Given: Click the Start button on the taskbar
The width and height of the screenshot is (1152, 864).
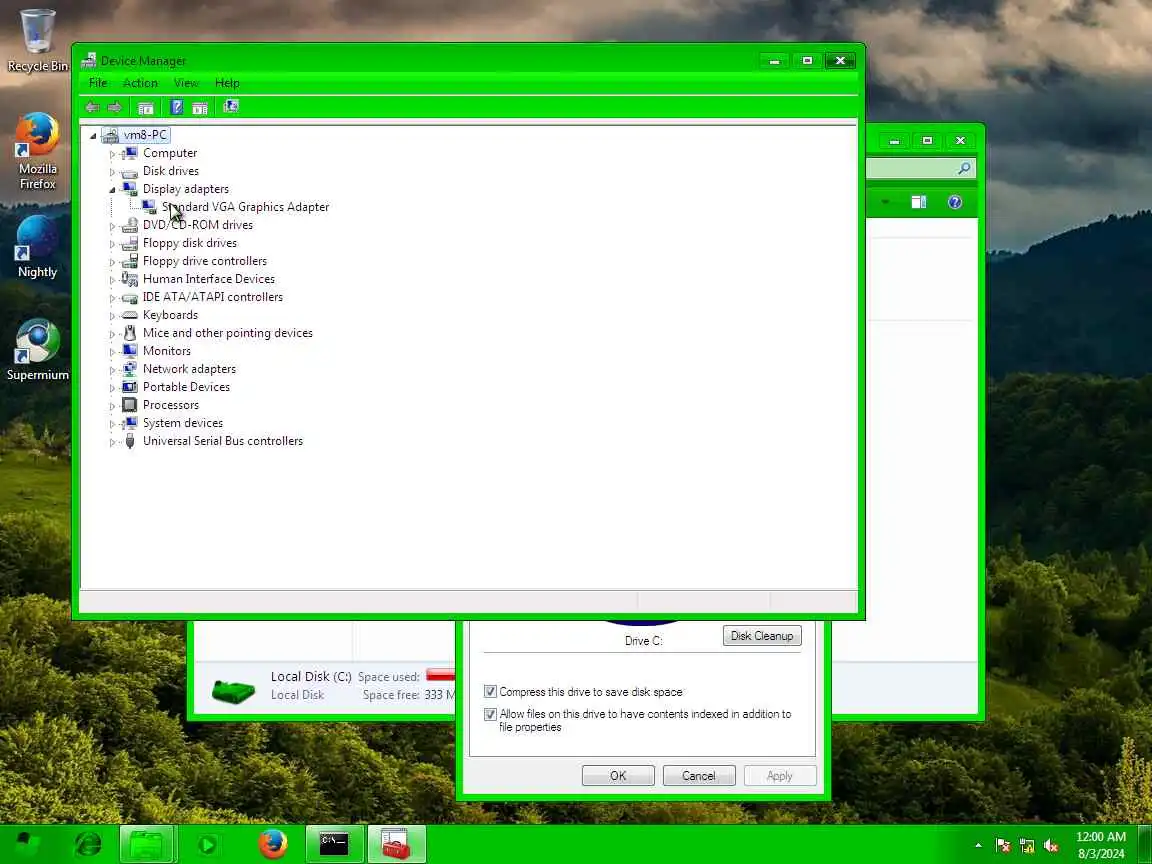Looking at the screenshot, I should tap(28, 844).
